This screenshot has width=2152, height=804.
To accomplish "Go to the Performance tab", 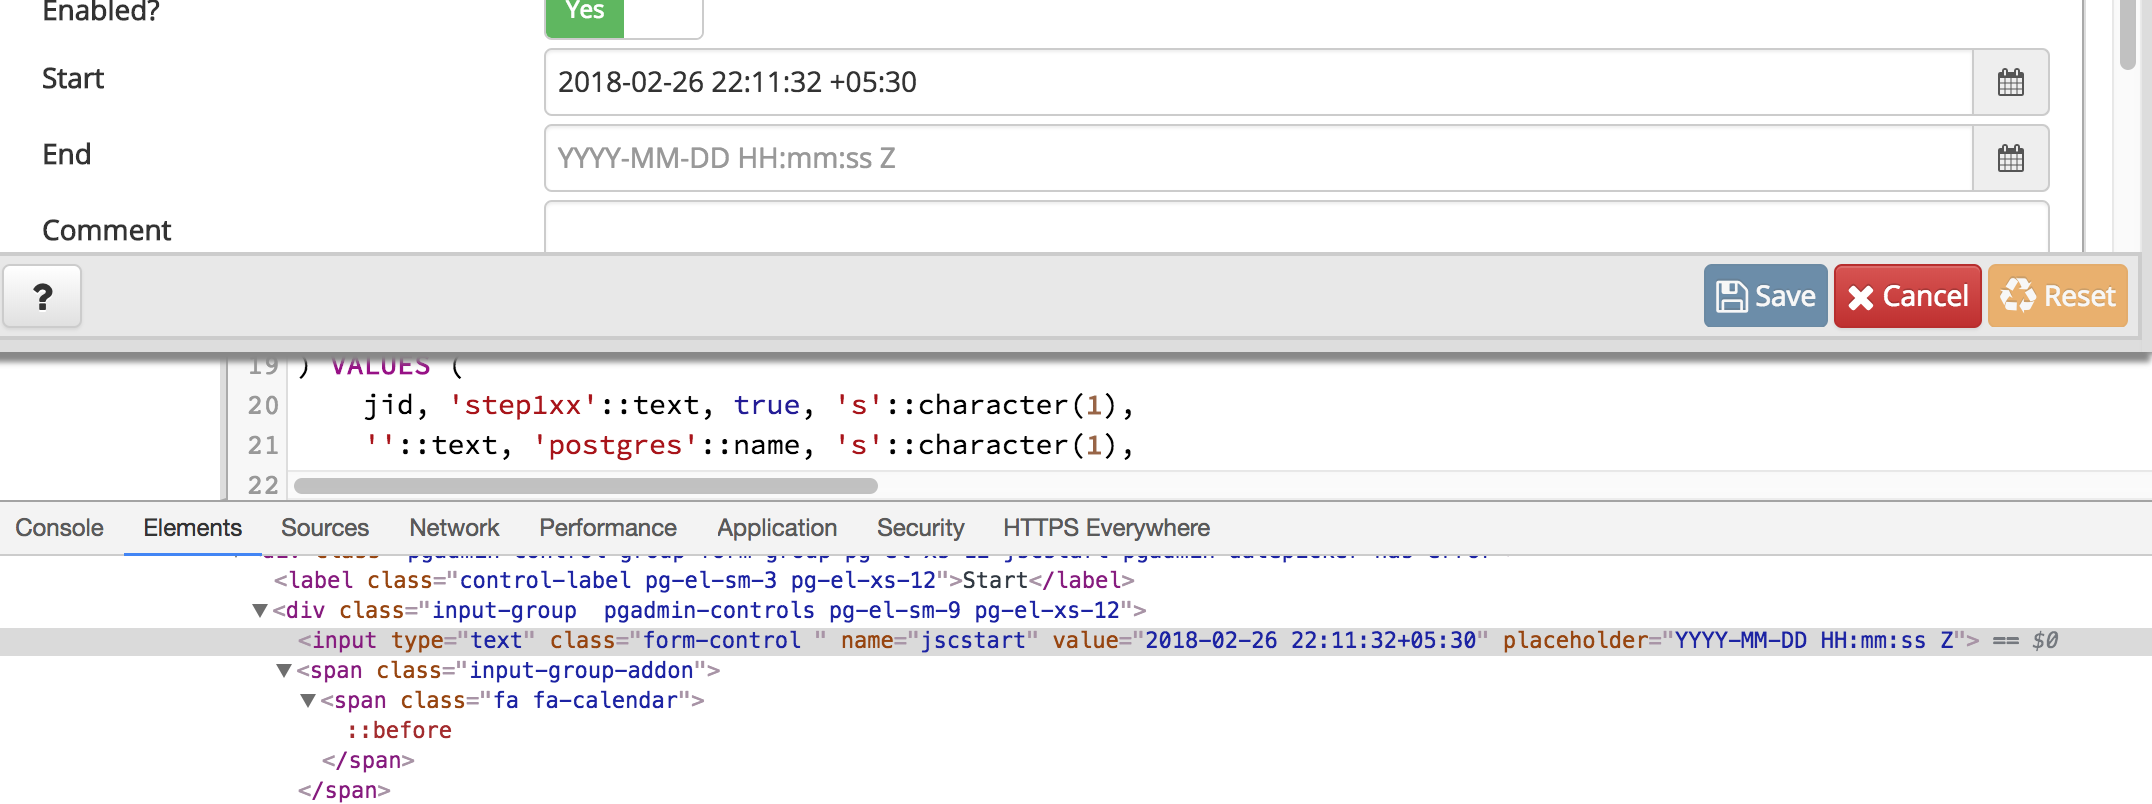I will pyautogui.click(x=607, y=528).
